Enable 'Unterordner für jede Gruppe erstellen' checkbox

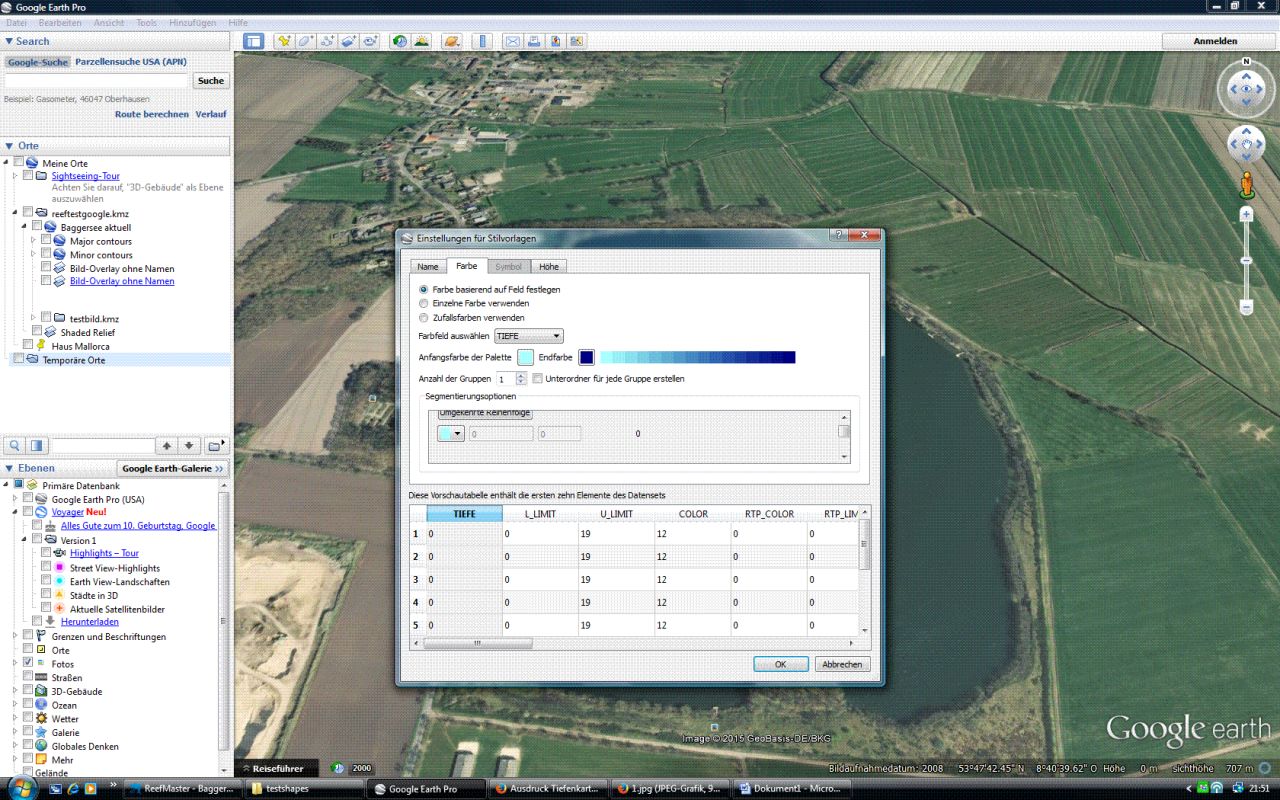click(x=538, y=379)
